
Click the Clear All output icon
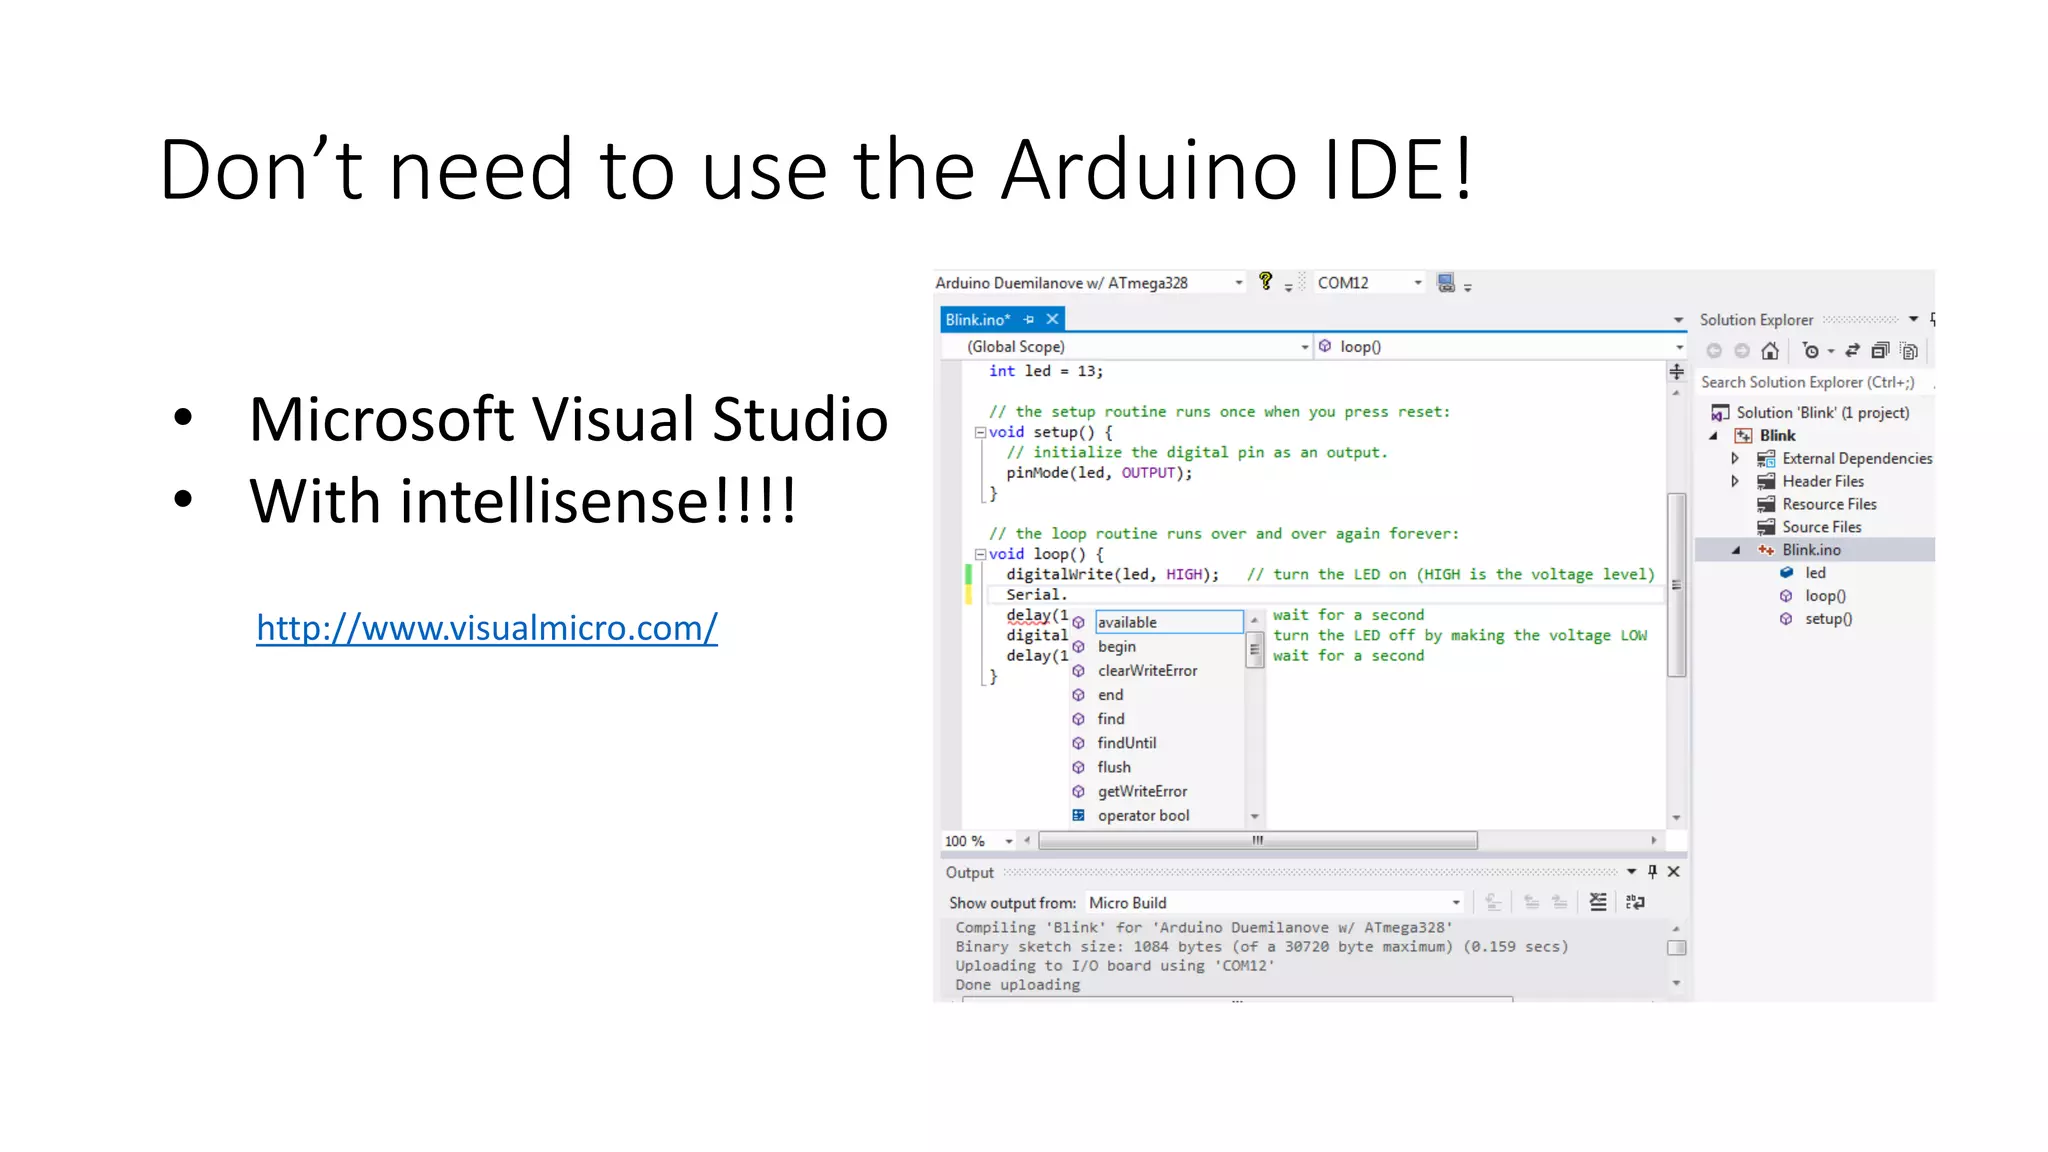[x=1598, y=903]
